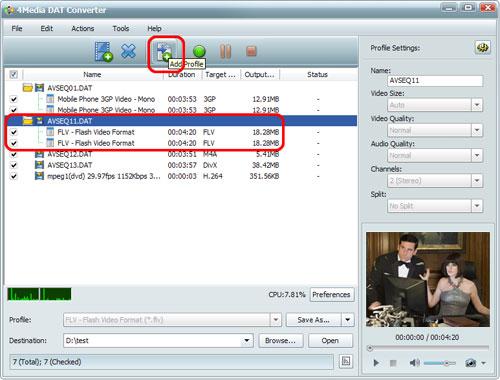Expand the Destination path dropdown
Image resolution: width=500 pixels, height=380 pixels.
[247, 341]
